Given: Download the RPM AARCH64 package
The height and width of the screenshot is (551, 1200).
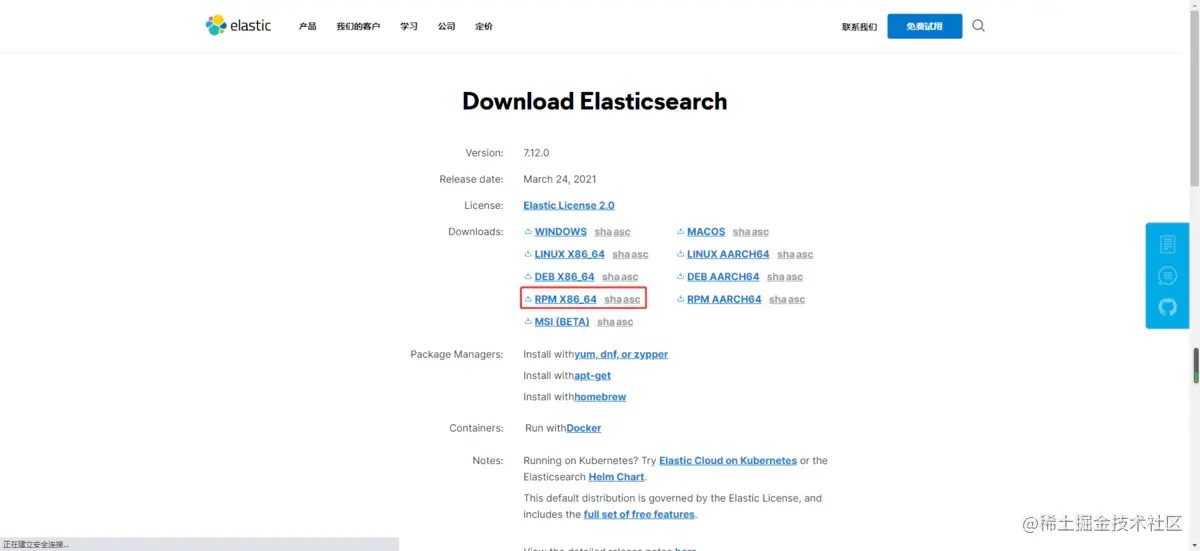Looking at the screenshot, I should [x=724, y=299].
